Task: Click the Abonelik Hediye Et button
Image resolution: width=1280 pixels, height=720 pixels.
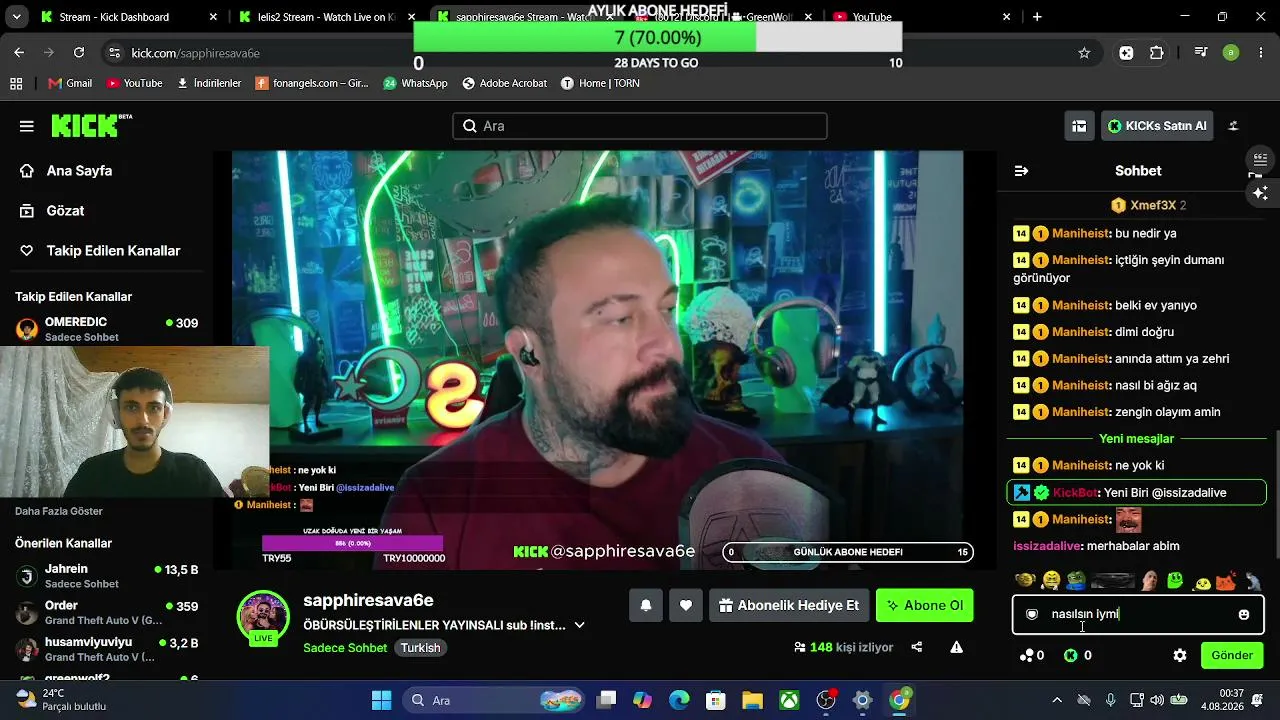Action: pos(788,605)
